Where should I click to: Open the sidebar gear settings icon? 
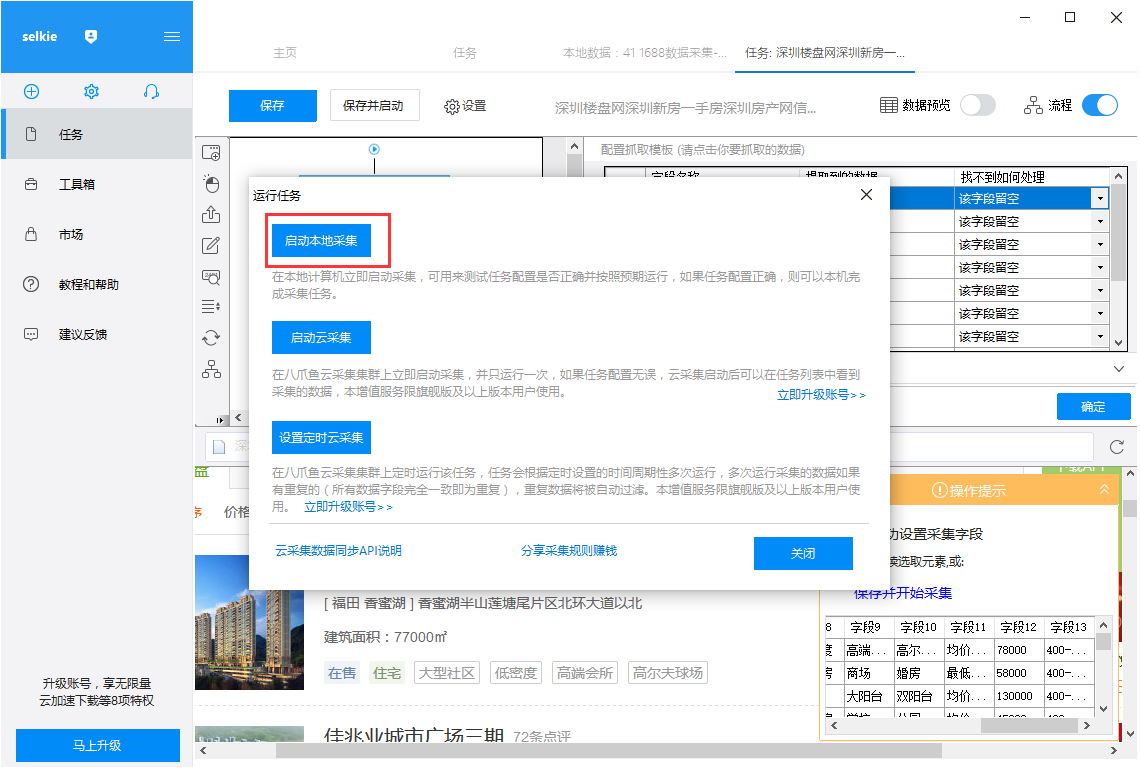91,92
